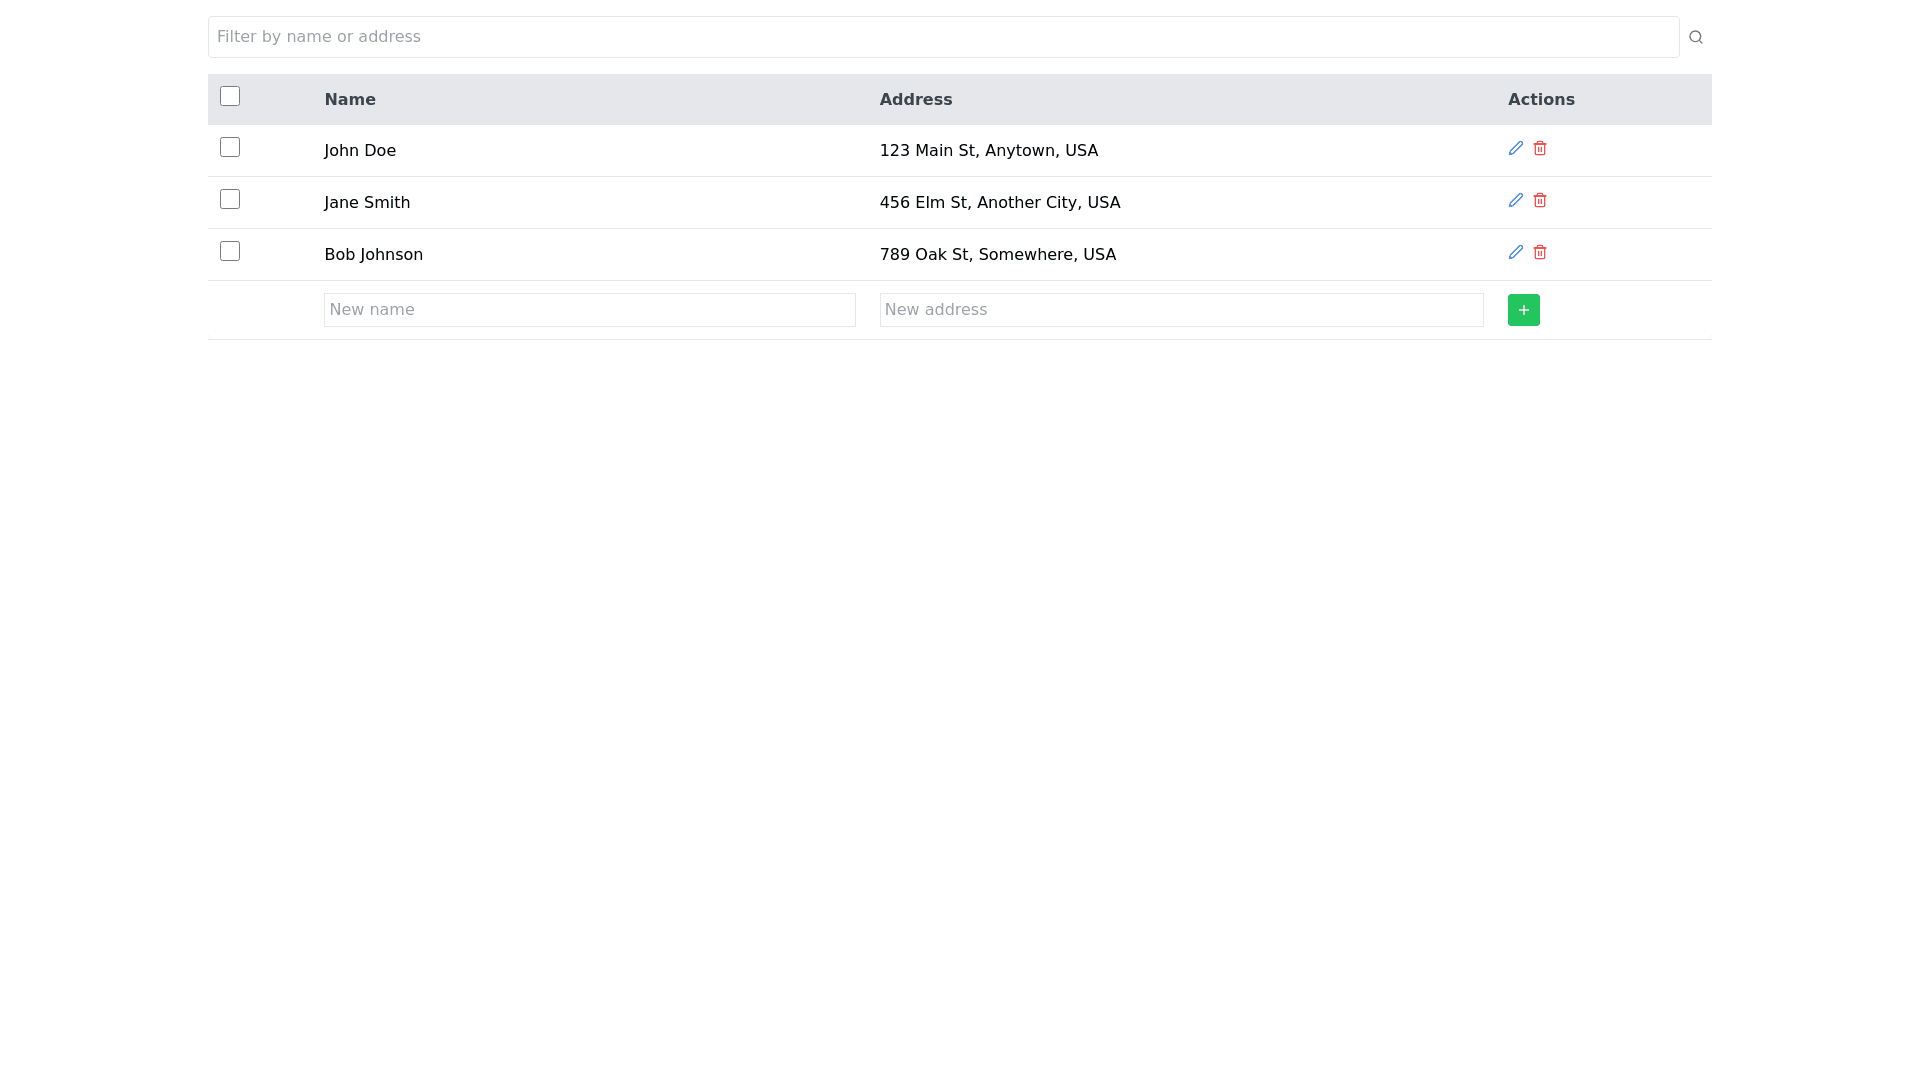Screen dimensions: 1920x1080
Task: Select the Jane Smith row checkbox
Action: [x=230, y=199]
